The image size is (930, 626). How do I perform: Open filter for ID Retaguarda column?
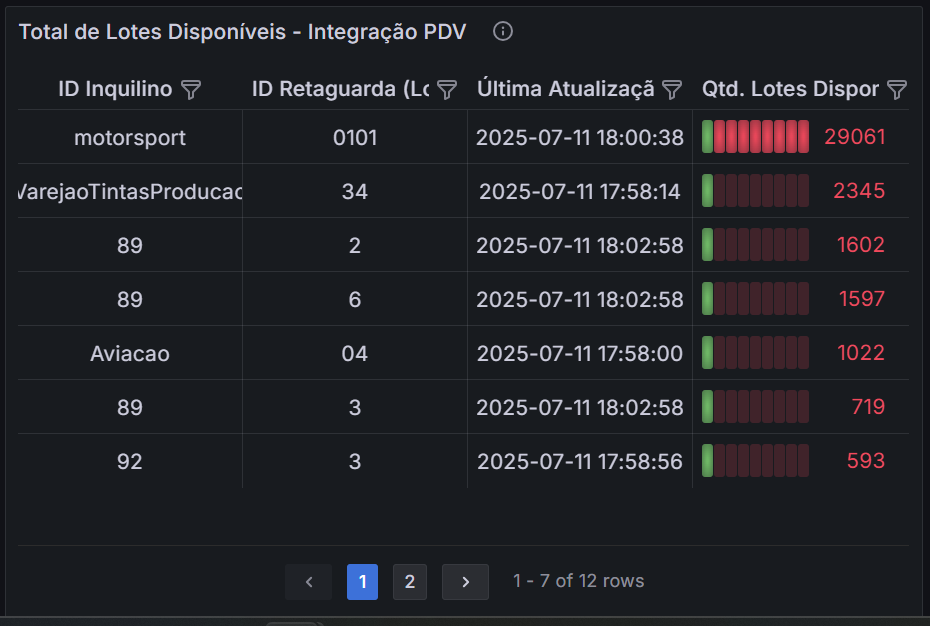[x=447, y=90]
